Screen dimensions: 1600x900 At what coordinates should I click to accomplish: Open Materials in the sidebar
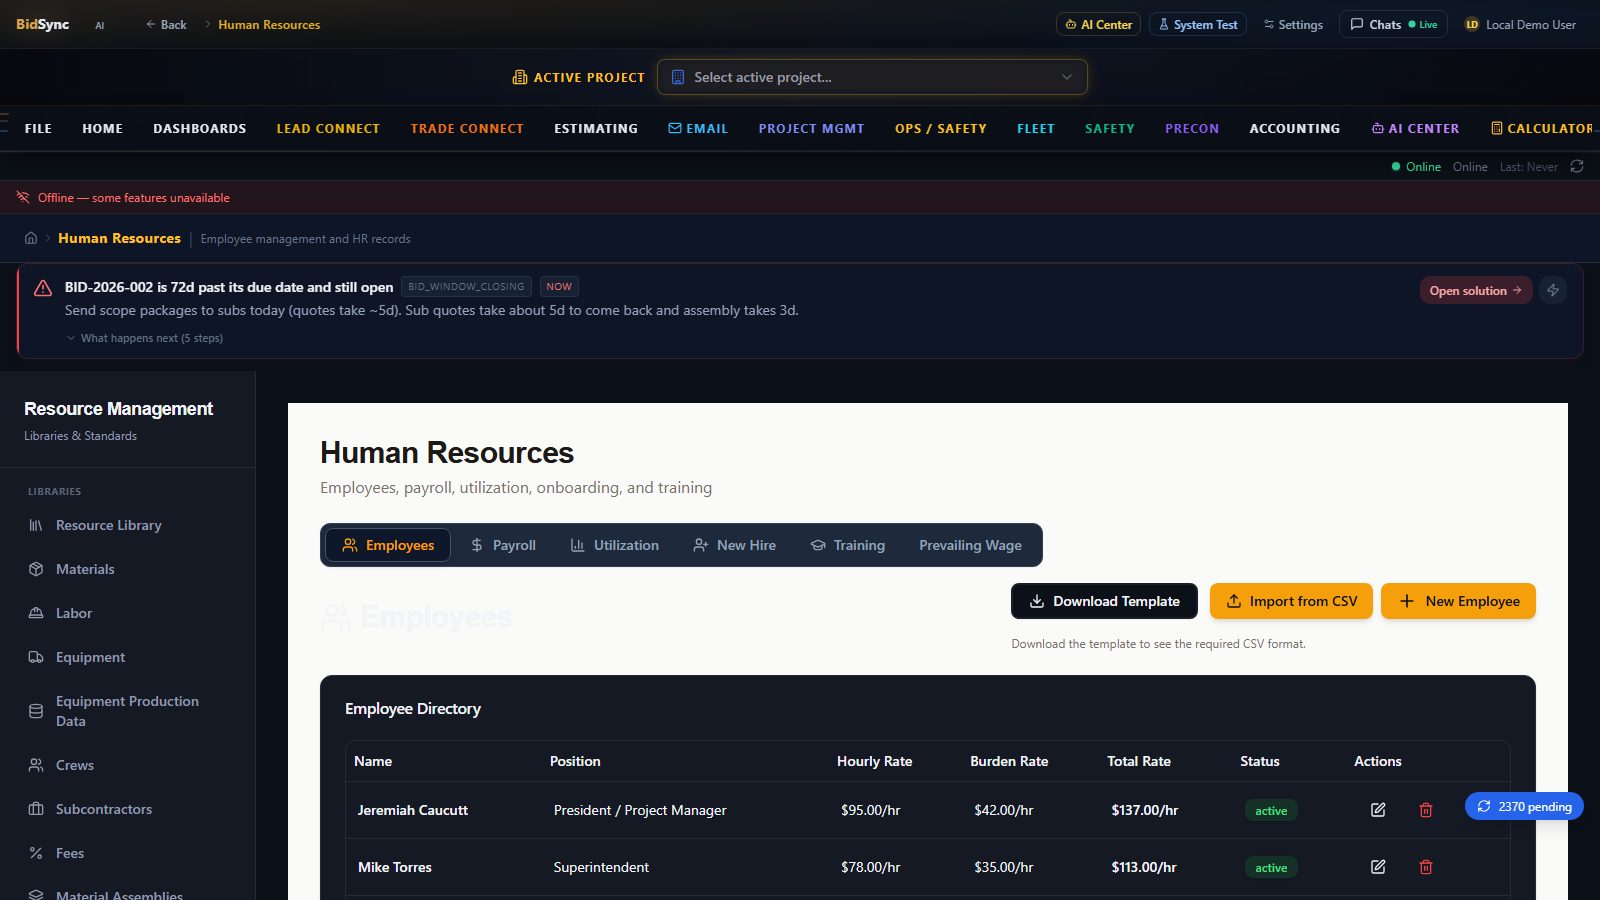click(128, 569)
